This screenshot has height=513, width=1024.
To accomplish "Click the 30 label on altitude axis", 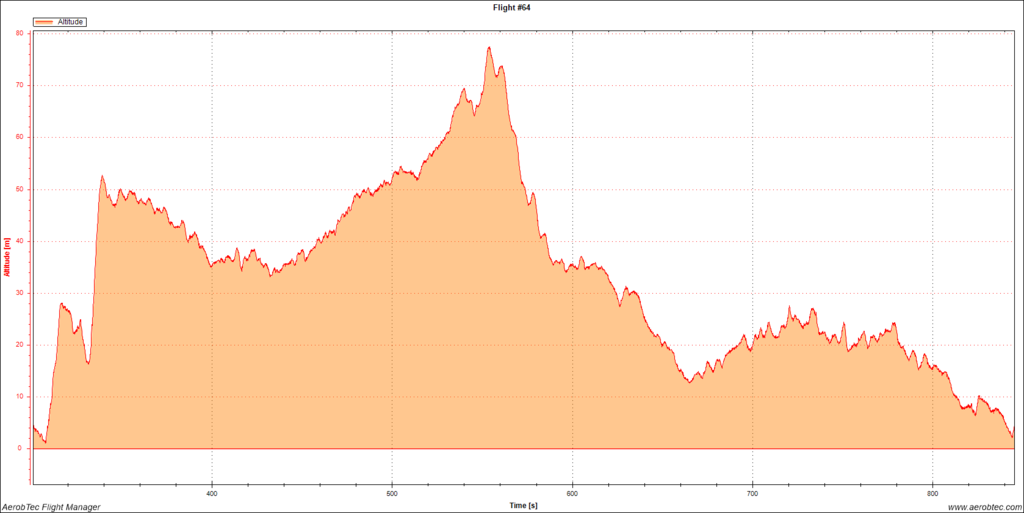I will (20, 293).
